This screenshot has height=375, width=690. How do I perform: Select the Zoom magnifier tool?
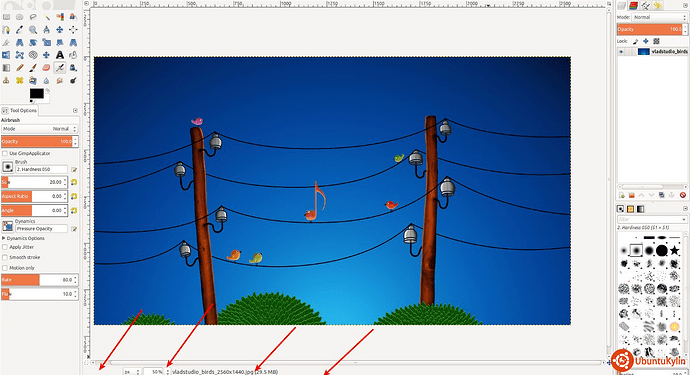pos(33,30)
